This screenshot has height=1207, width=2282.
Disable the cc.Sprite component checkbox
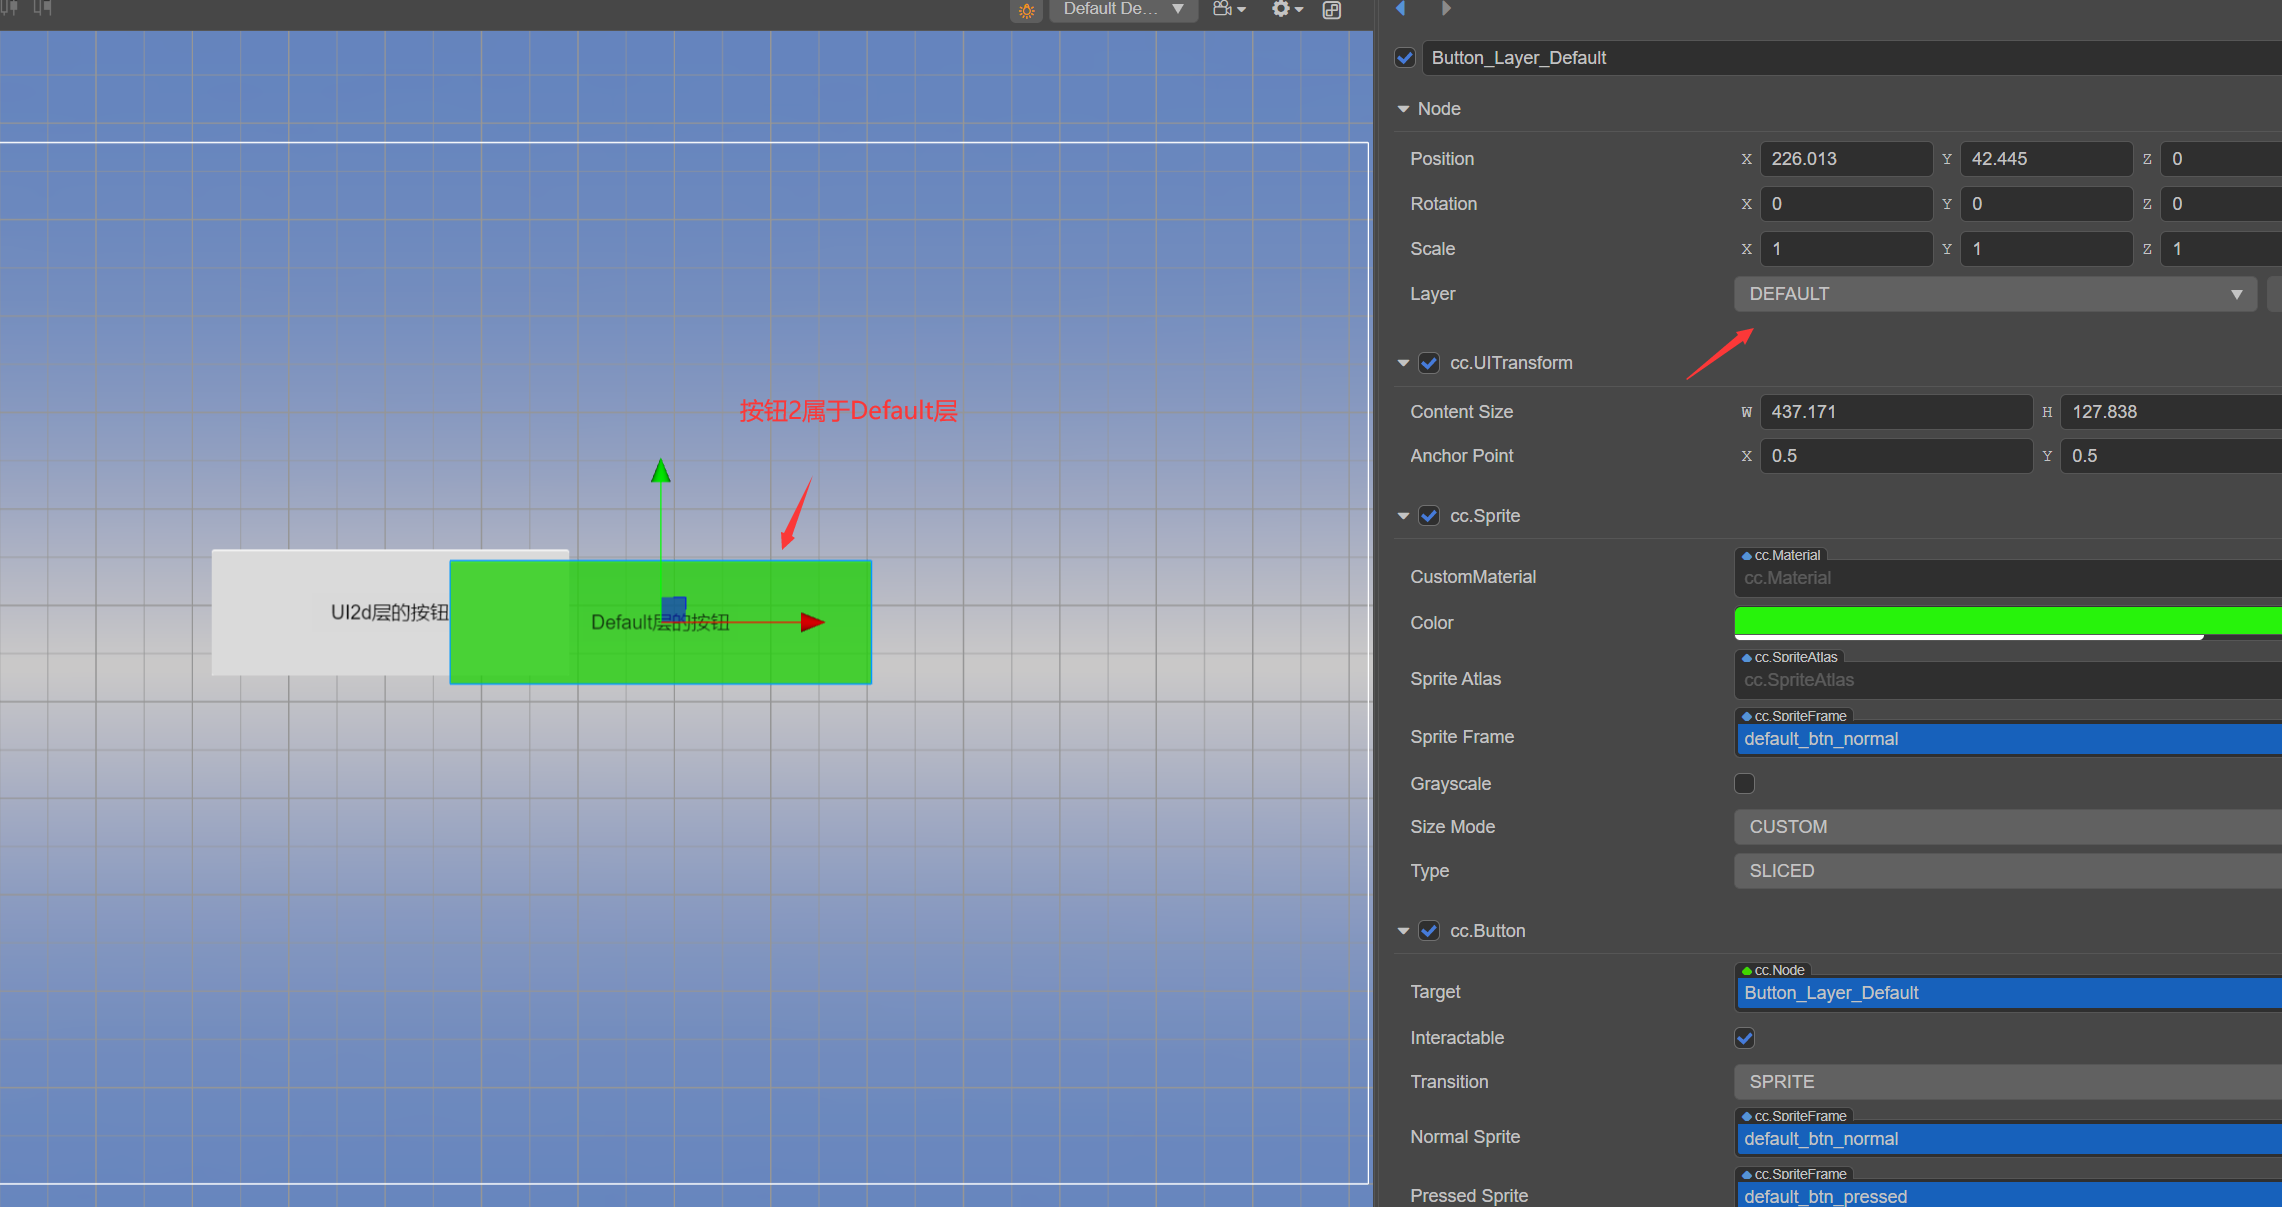1429,516
